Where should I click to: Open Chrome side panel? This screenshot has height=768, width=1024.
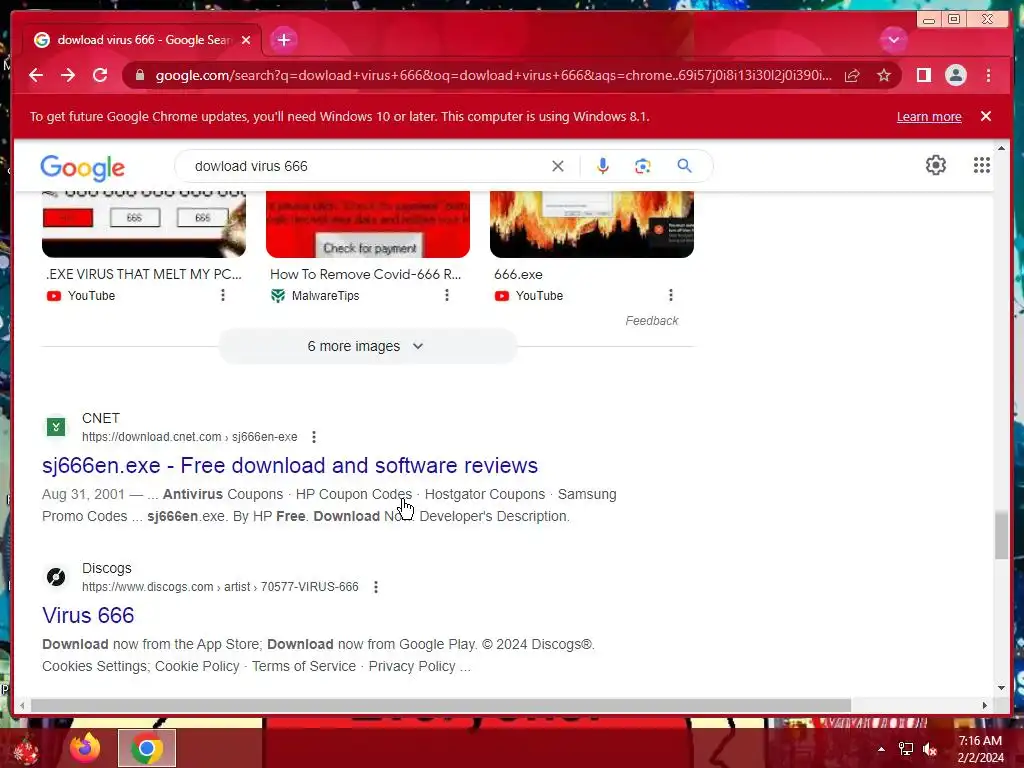click(923, 75)
